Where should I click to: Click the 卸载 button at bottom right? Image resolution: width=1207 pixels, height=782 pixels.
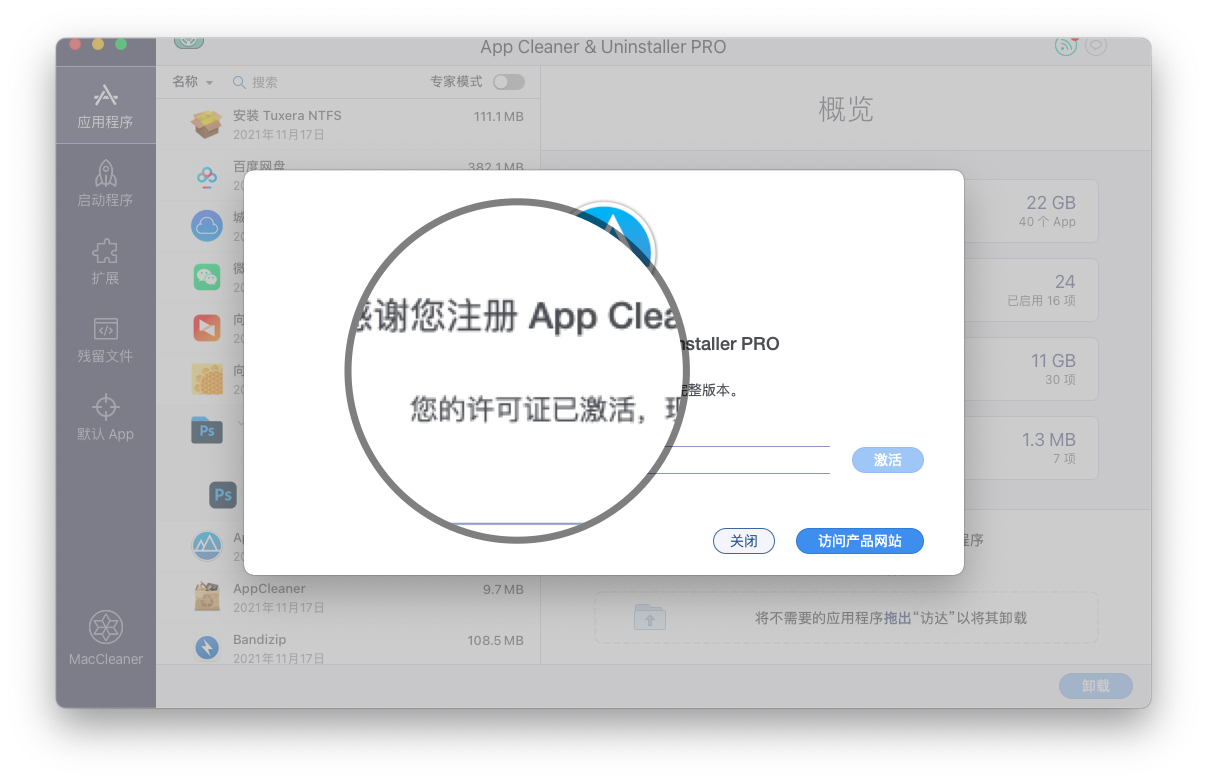[x=1096, y=686]
